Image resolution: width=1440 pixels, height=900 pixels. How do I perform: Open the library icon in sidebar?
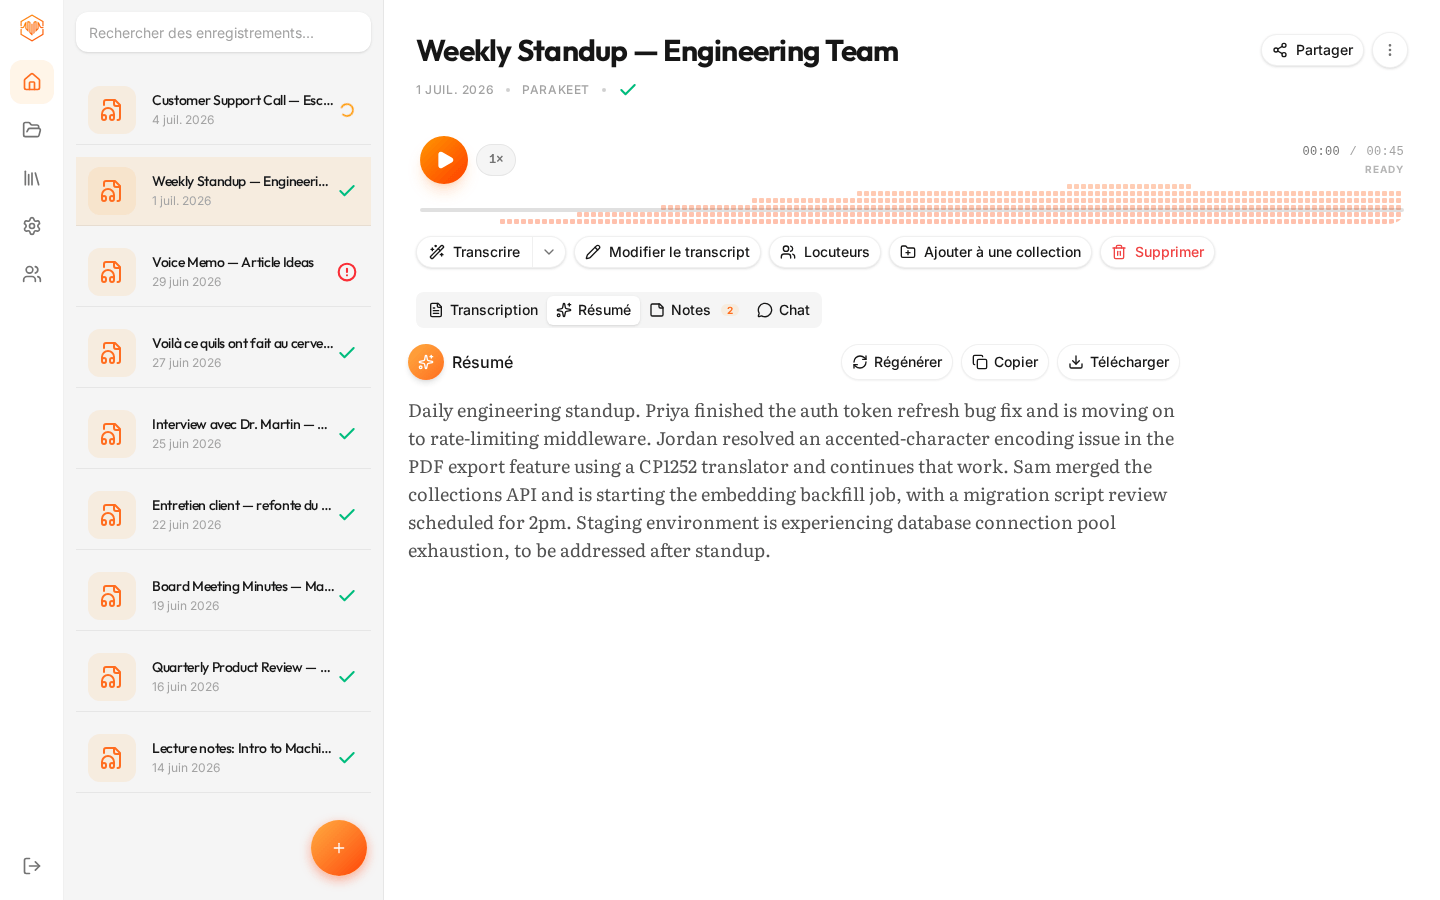tap(32, 178)
